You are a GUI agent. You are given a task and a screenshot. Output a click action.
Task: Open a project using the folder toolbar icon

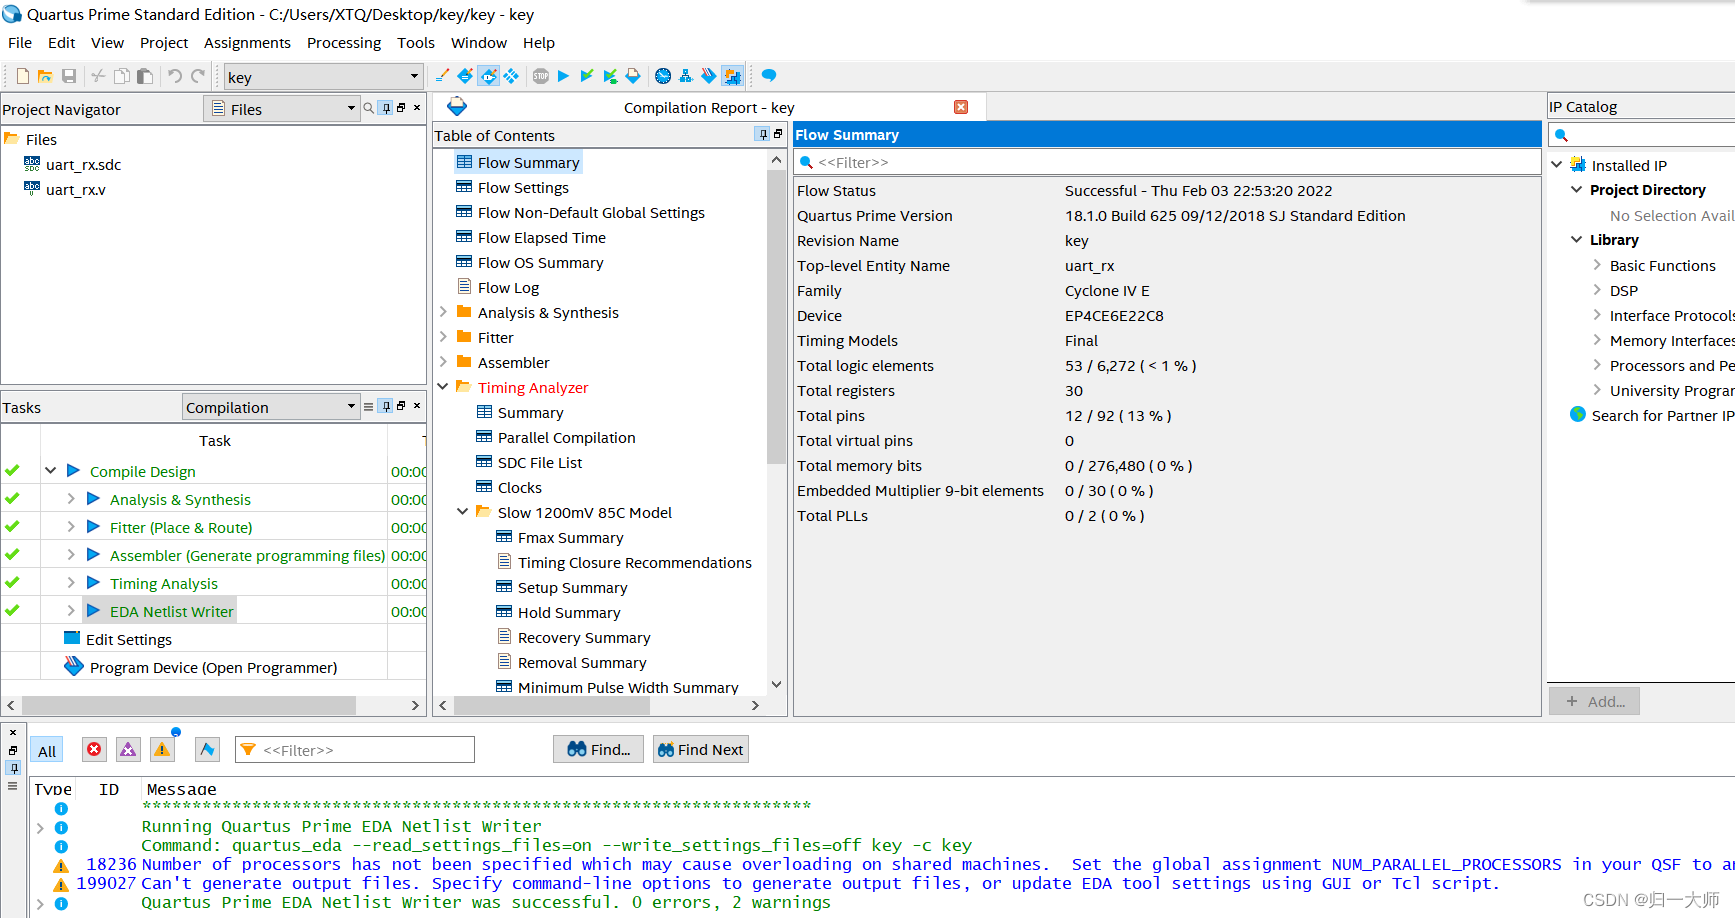pos(45,76)
